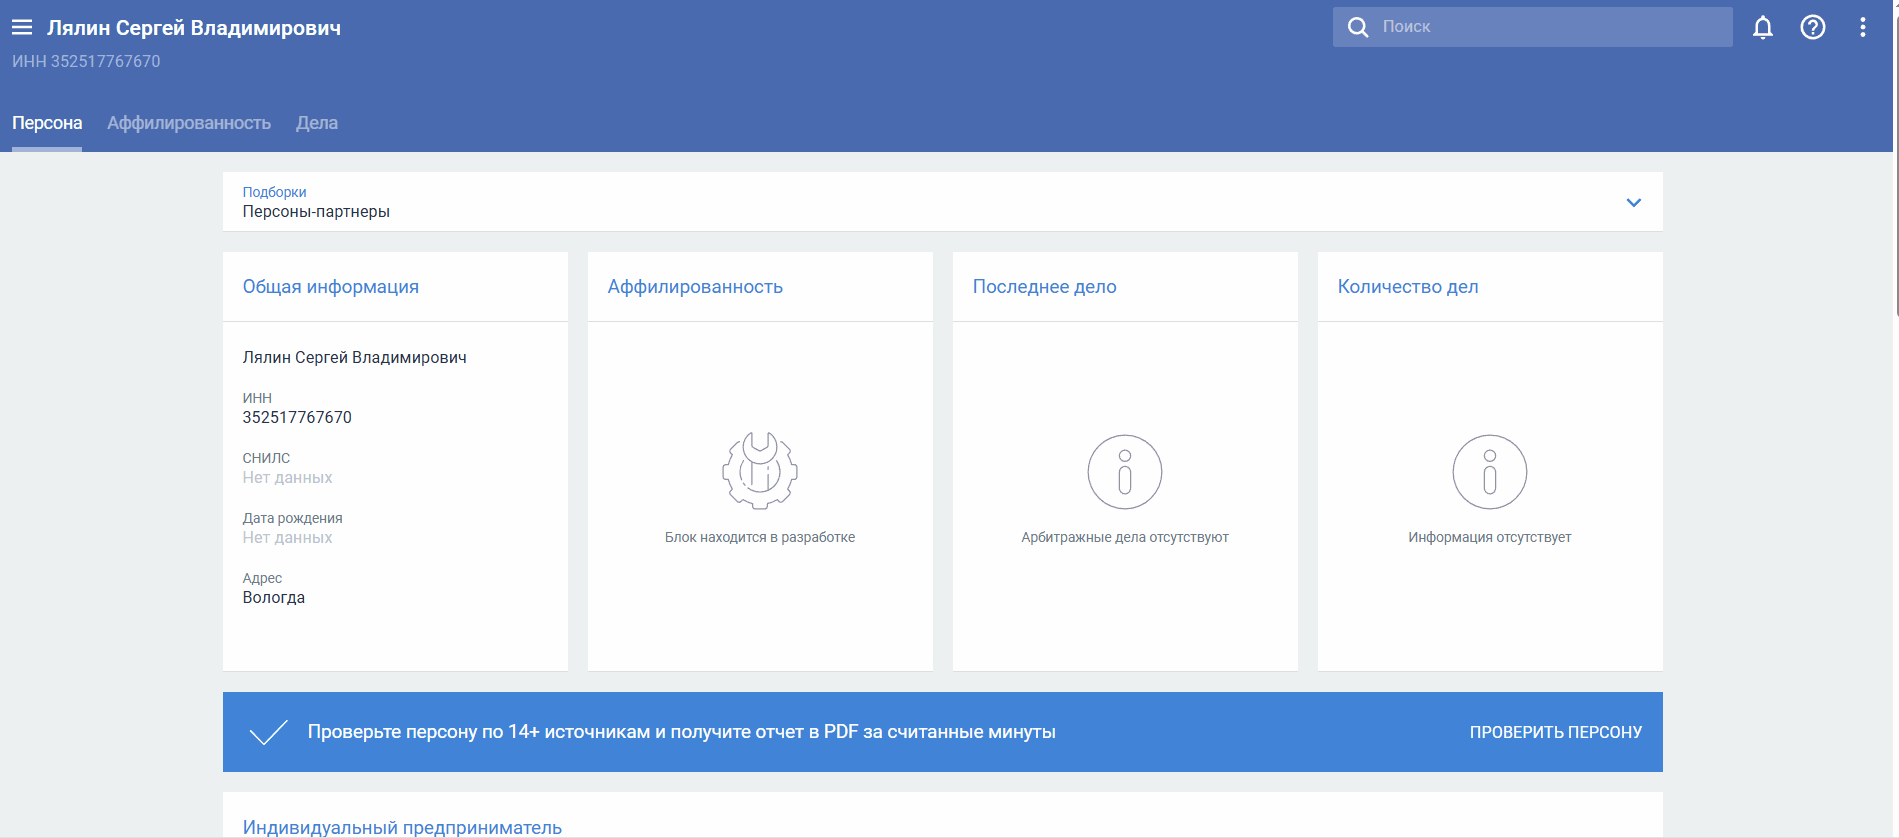Image resolution: width=1899 pixels, height=838 pixels.
Task: Click the search magnifier icon
Action: 1357,27
